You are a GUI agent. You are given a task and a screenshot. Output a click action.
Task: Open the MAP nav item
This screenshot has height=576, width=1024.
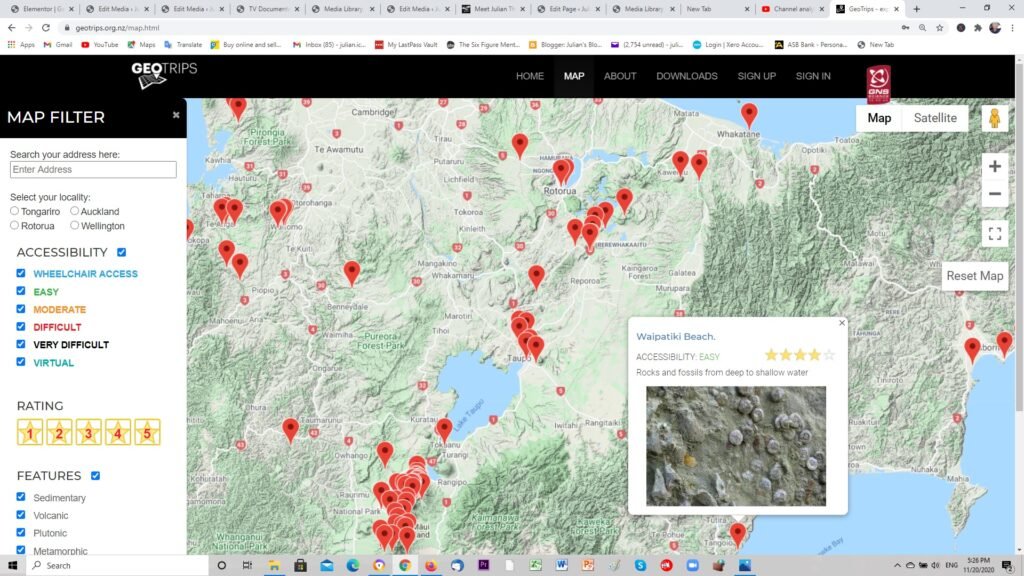[x=574, y=76]
